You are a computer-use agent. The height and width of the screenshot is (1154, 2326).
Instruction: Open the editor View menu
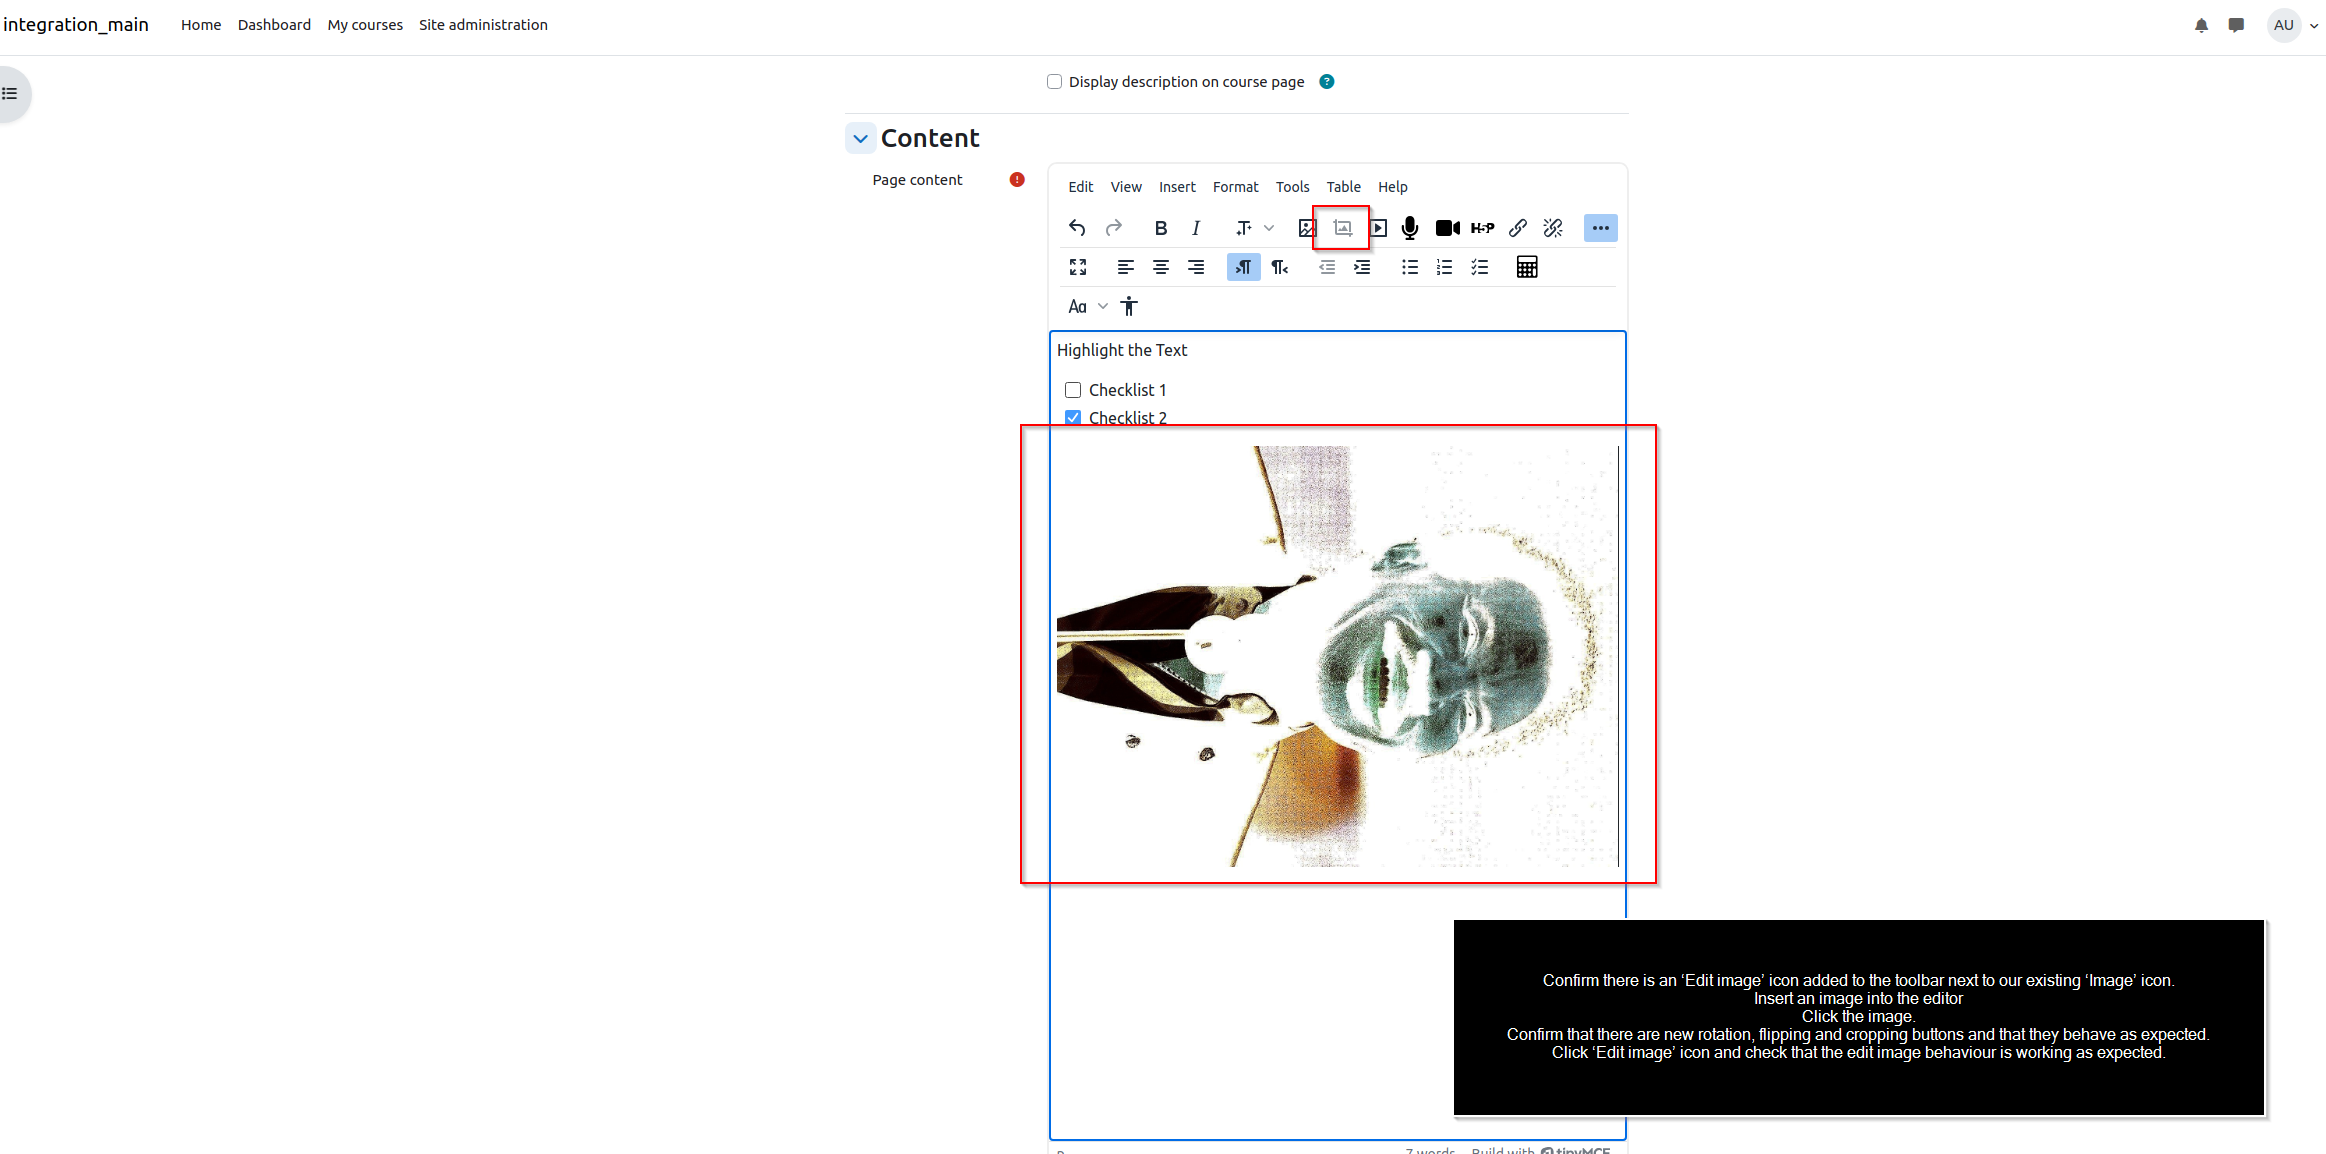click(x=1126, y=187)
